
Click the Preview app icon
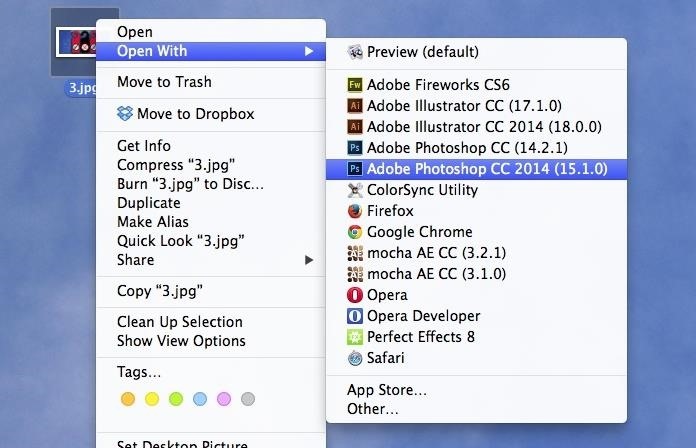point(355,52)
